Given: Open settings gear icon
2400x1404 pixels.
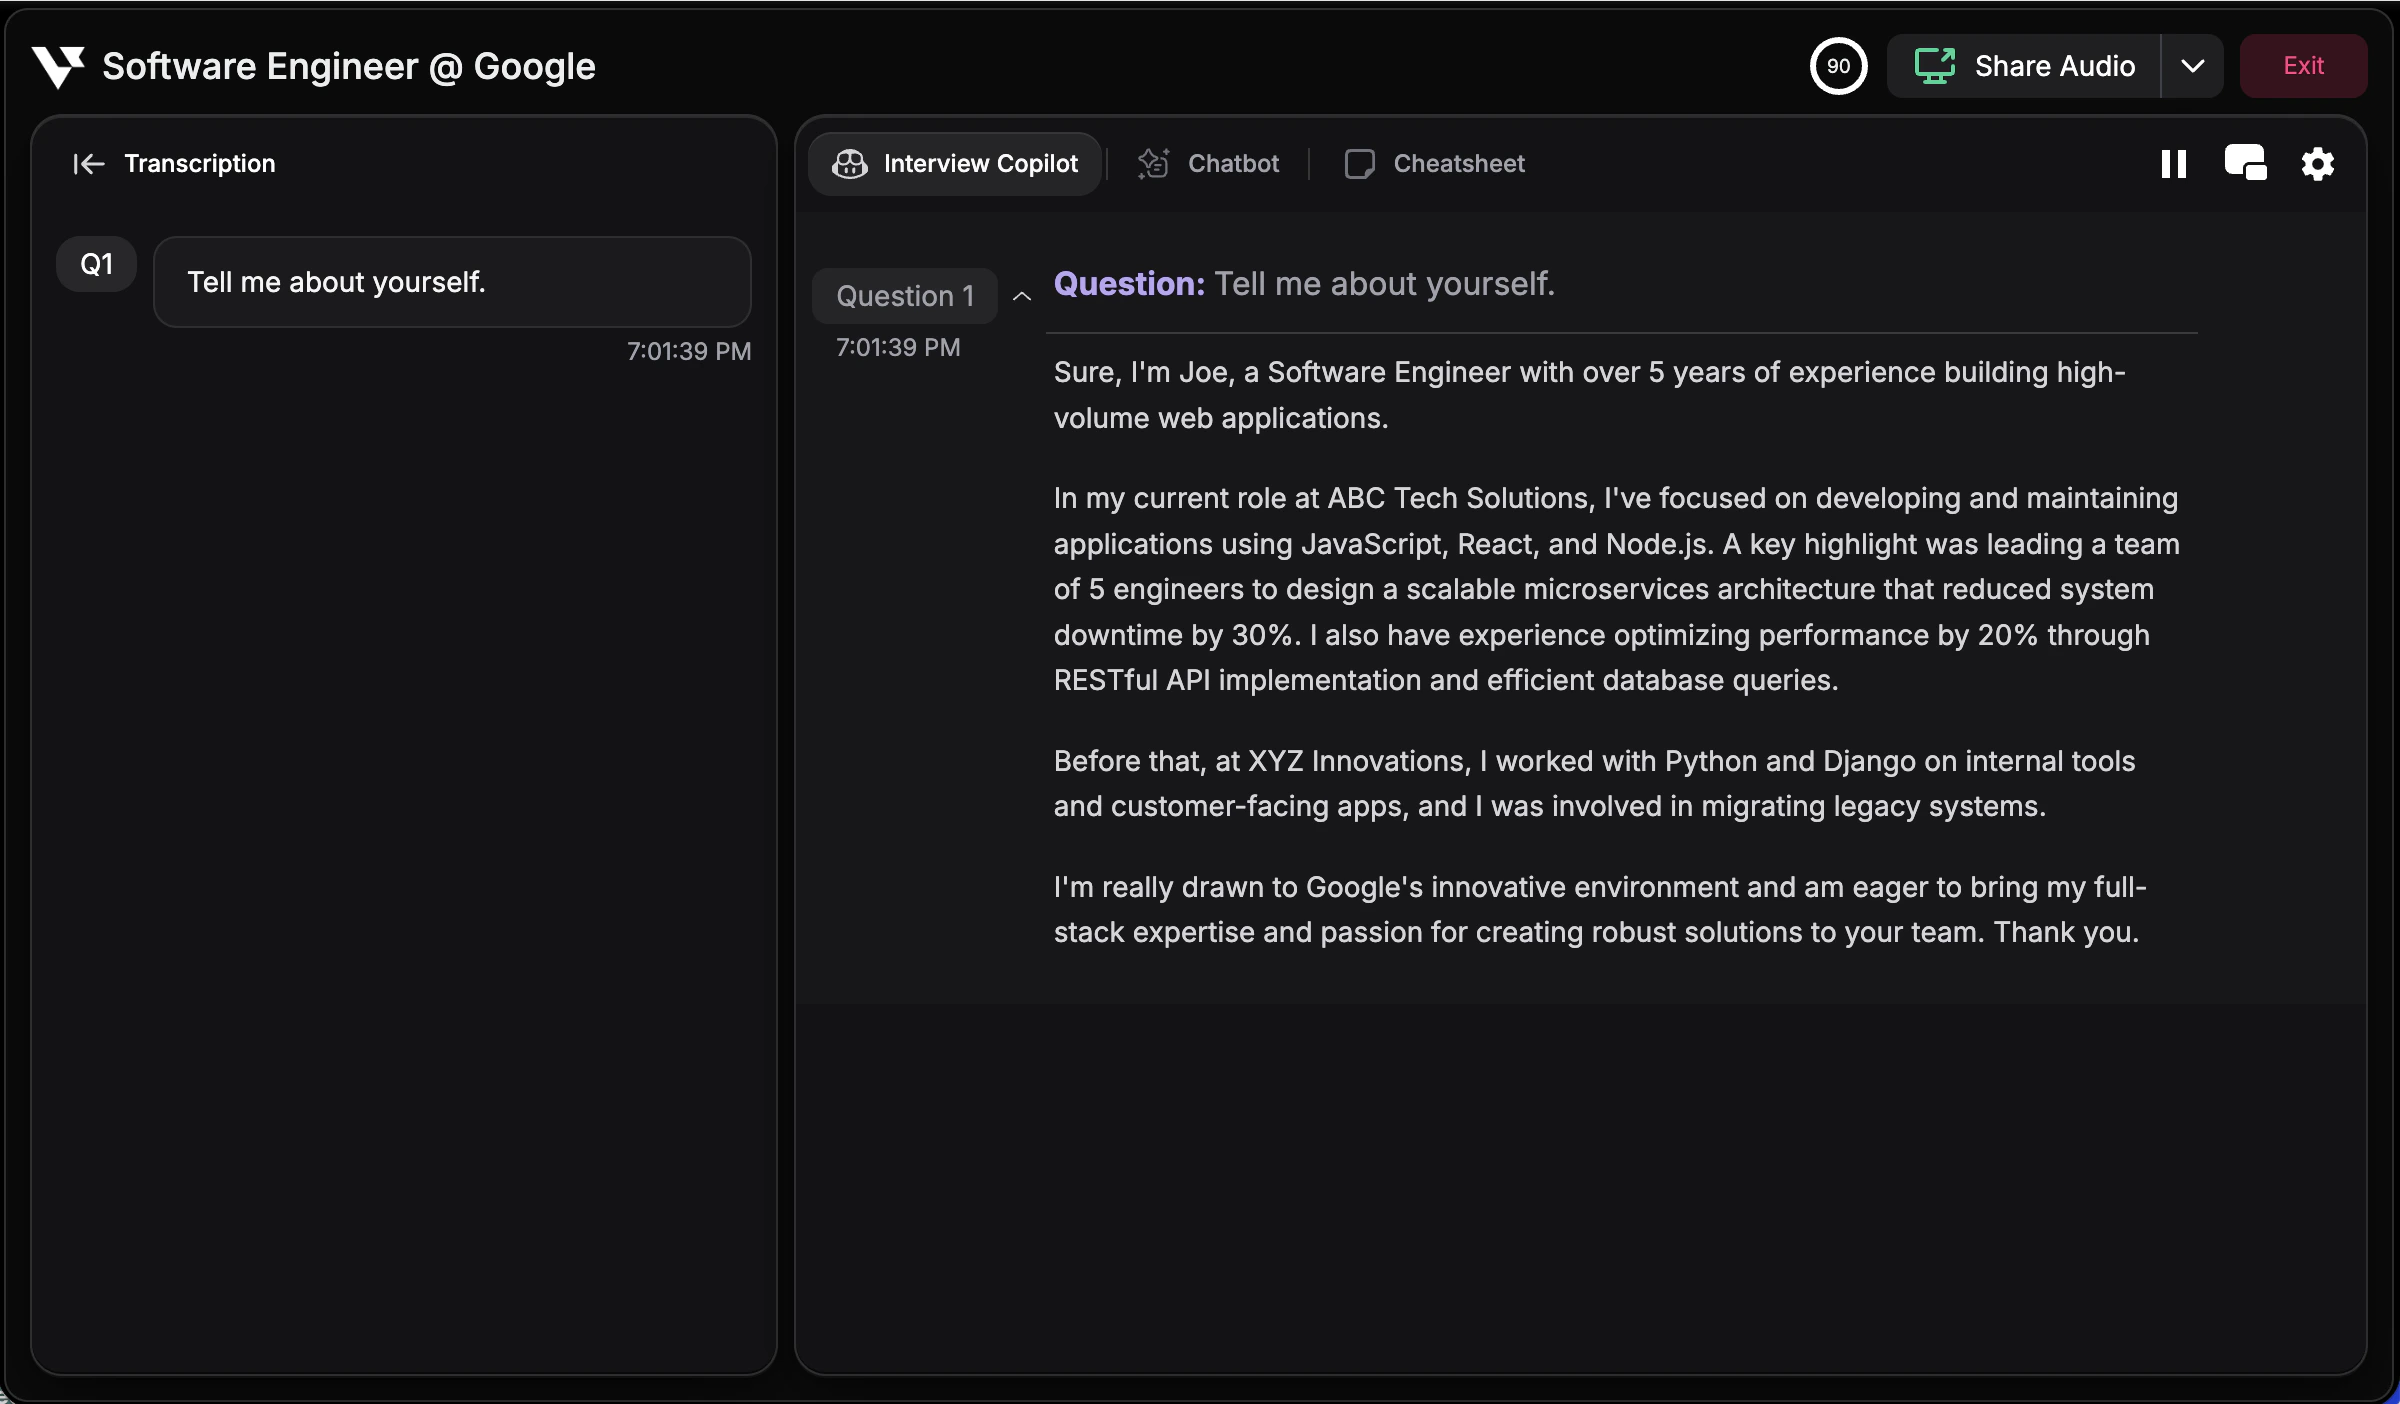Looking at the screenshot, I should (x=2317, y=164).
